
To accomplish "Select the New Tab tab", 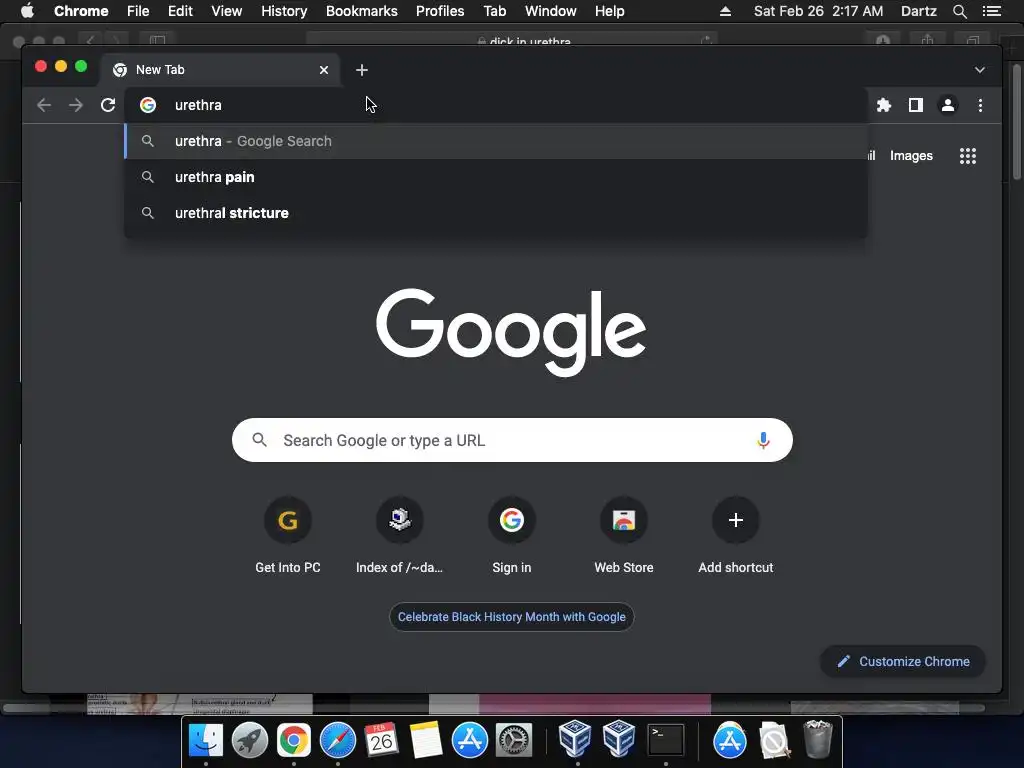I will (x=219, y=70).
